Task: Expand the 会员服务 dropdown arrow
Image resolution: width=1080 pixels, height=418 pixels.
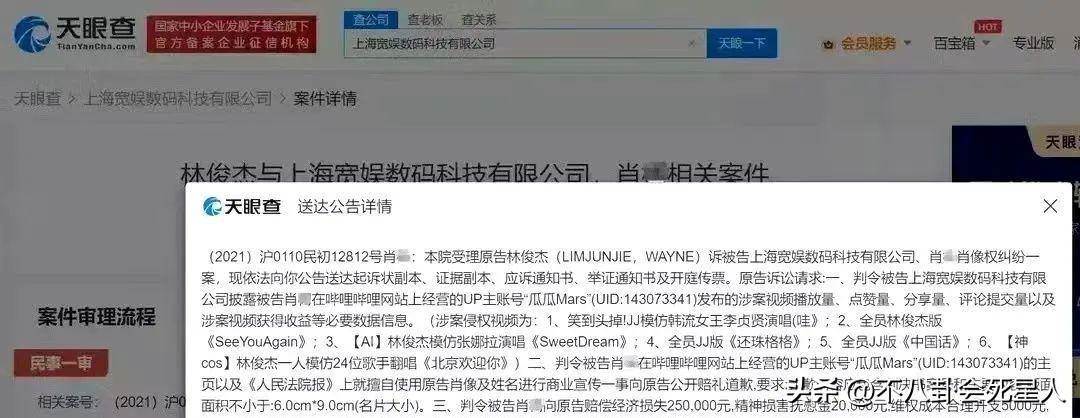Action: [x=907, y=43]
